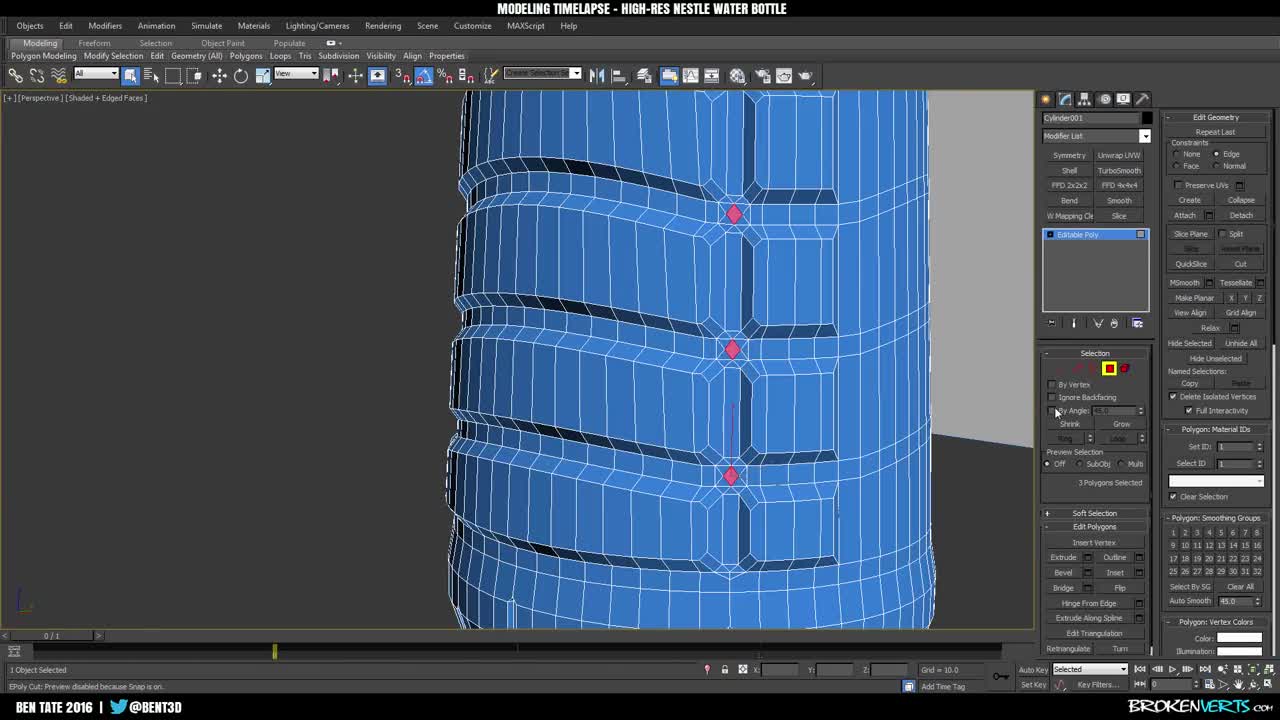Open the Material Editor icon

(x=737, y=76)
